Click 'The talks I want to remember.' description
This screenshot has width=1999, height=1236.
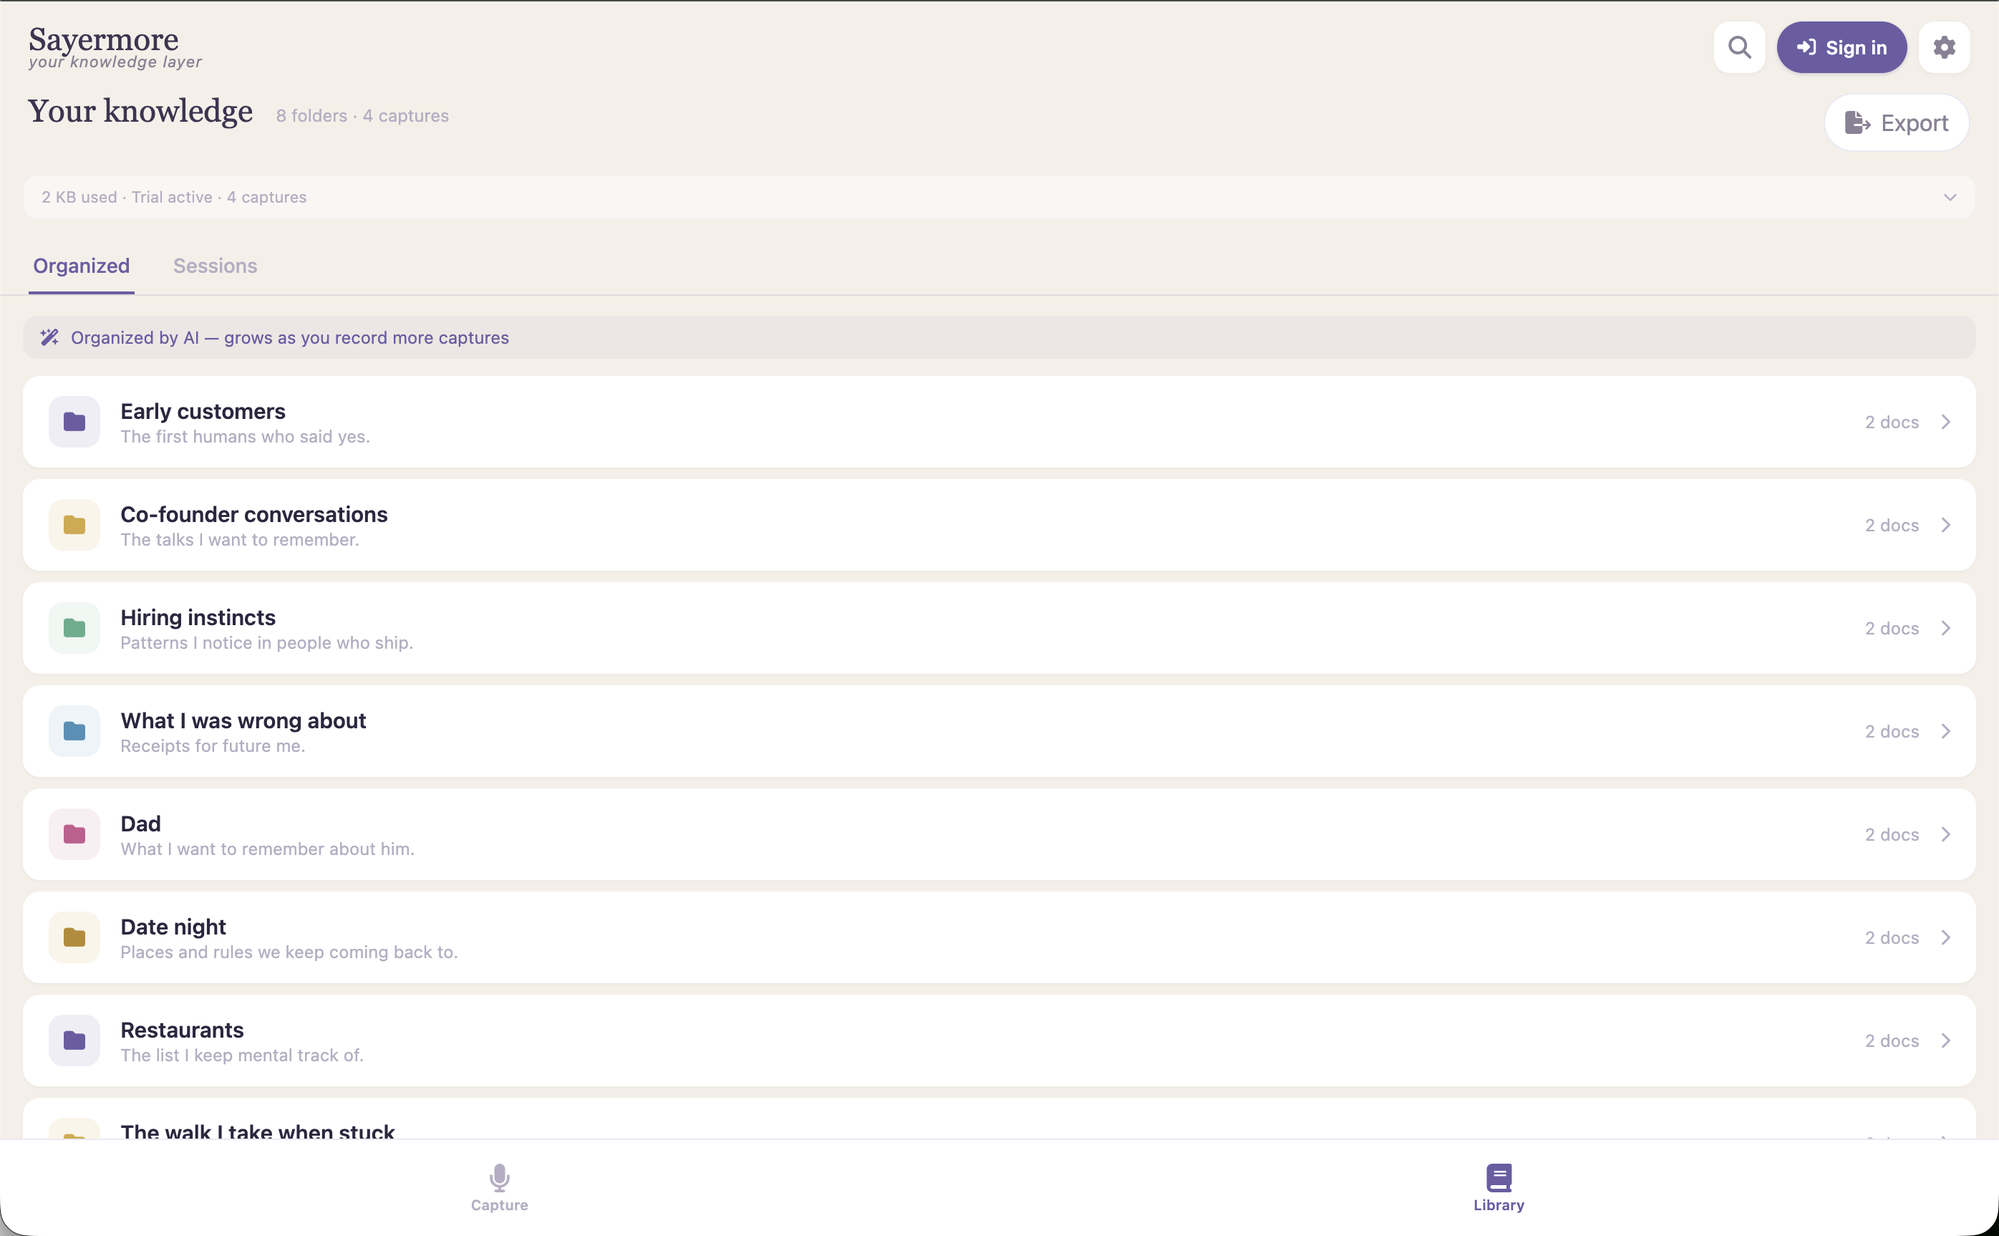point(239,539)
